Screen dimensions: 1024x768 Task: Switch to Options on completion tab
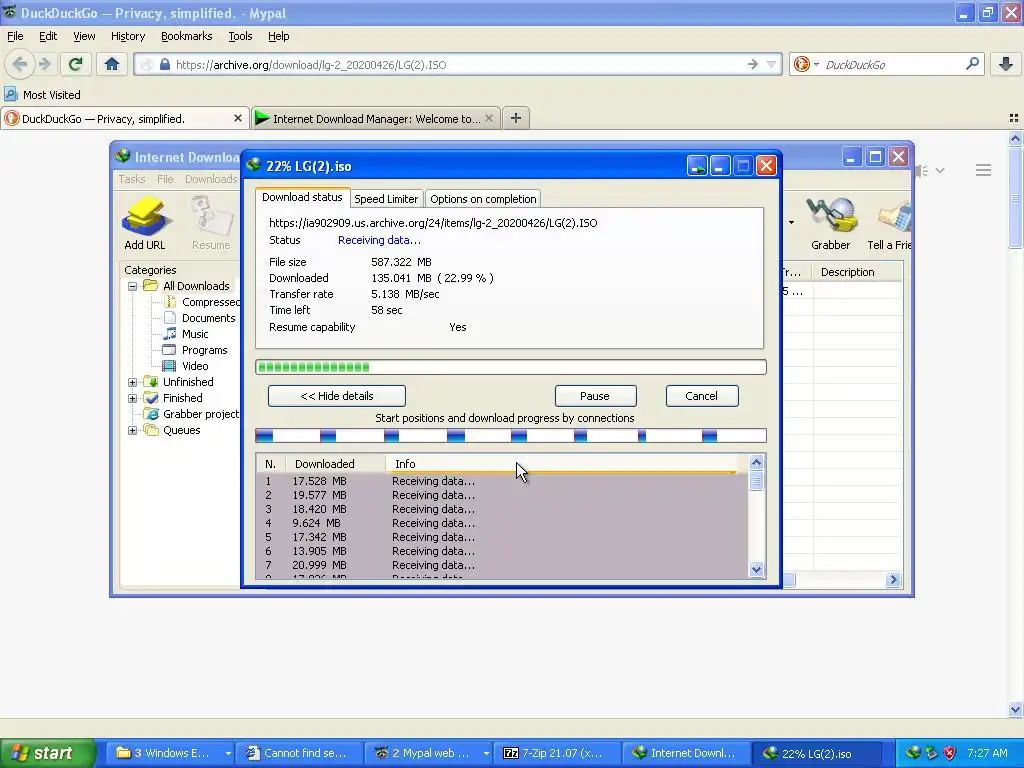(x=483, y=199)
